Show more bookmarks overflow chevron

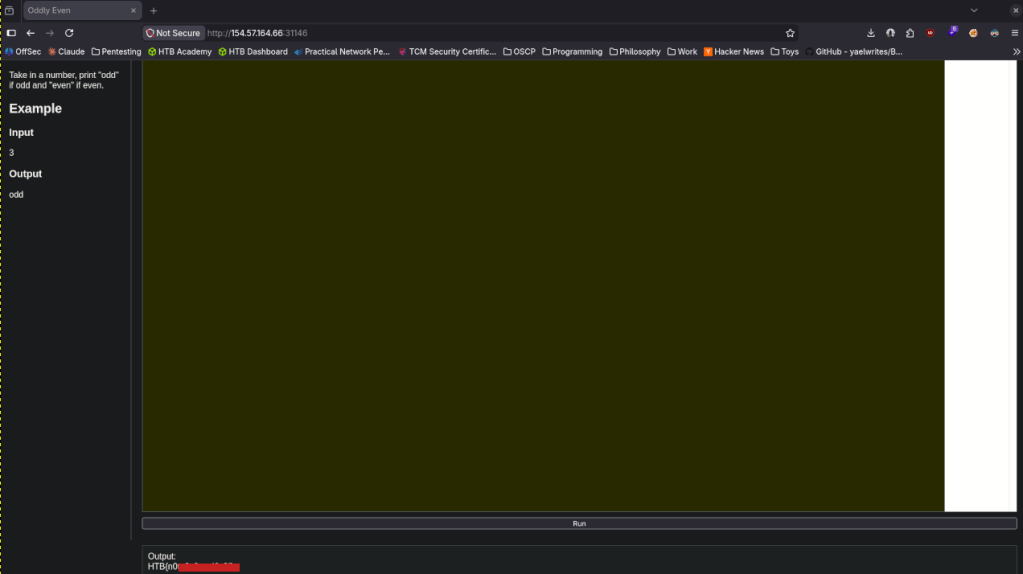tap(1016, 52)
